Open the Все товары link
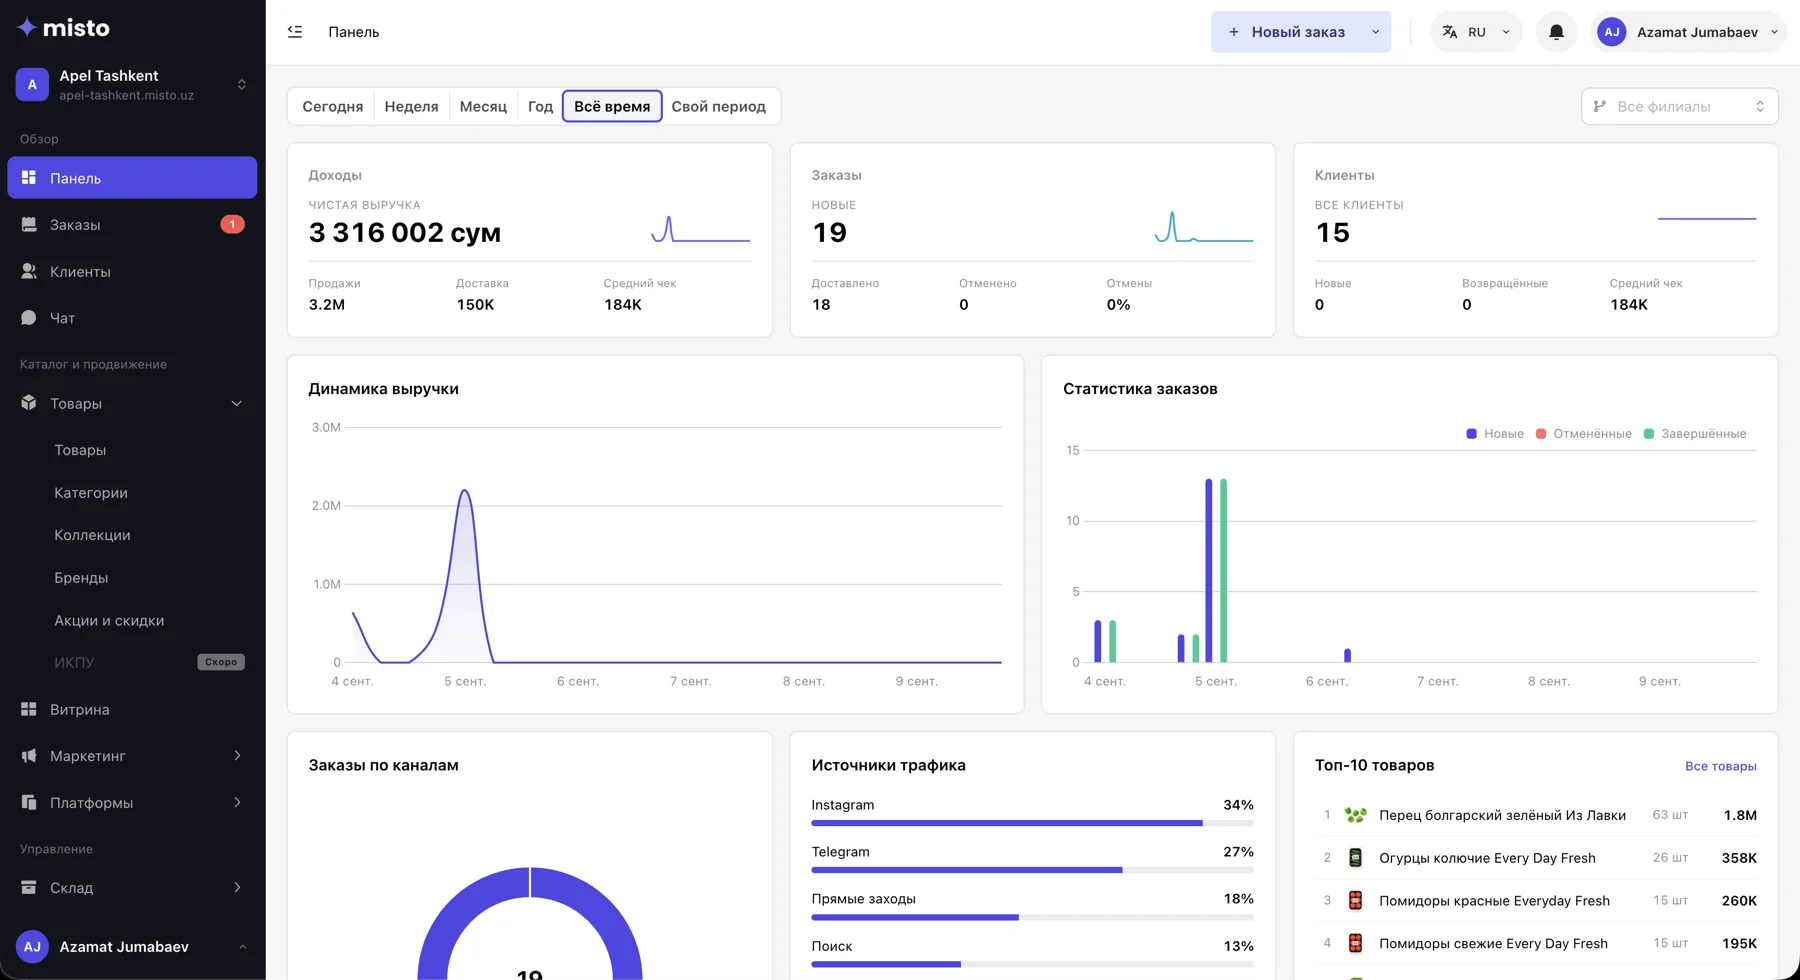The height and width of the screenshot is (980, 1800). click(1721, 766)
